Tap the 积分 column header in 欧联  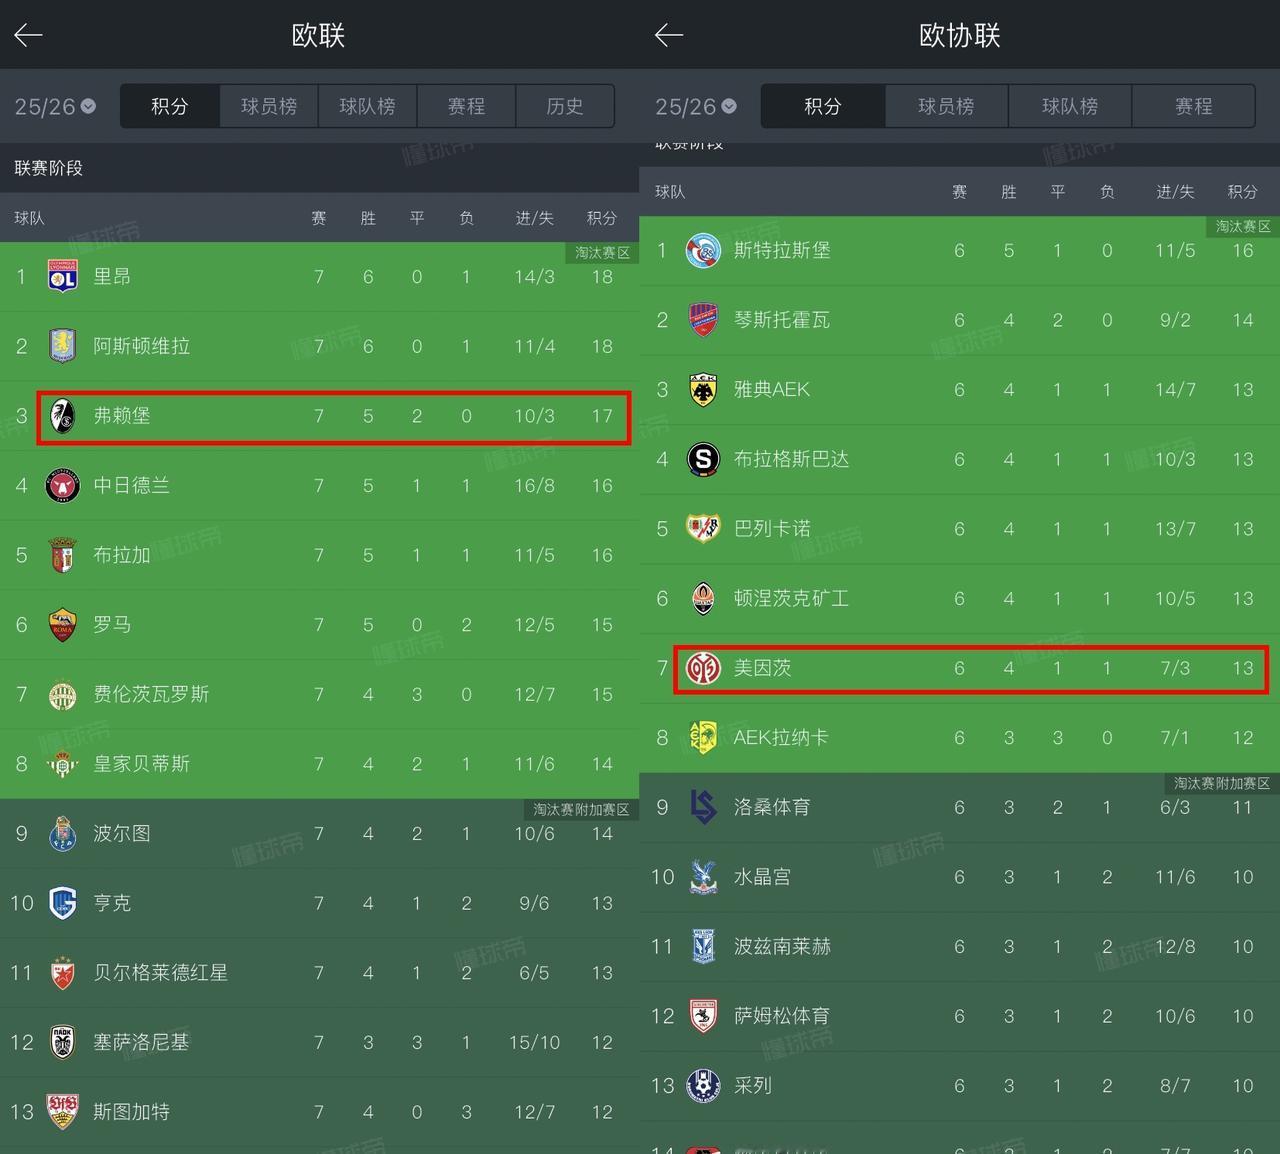tap(601, 218)
